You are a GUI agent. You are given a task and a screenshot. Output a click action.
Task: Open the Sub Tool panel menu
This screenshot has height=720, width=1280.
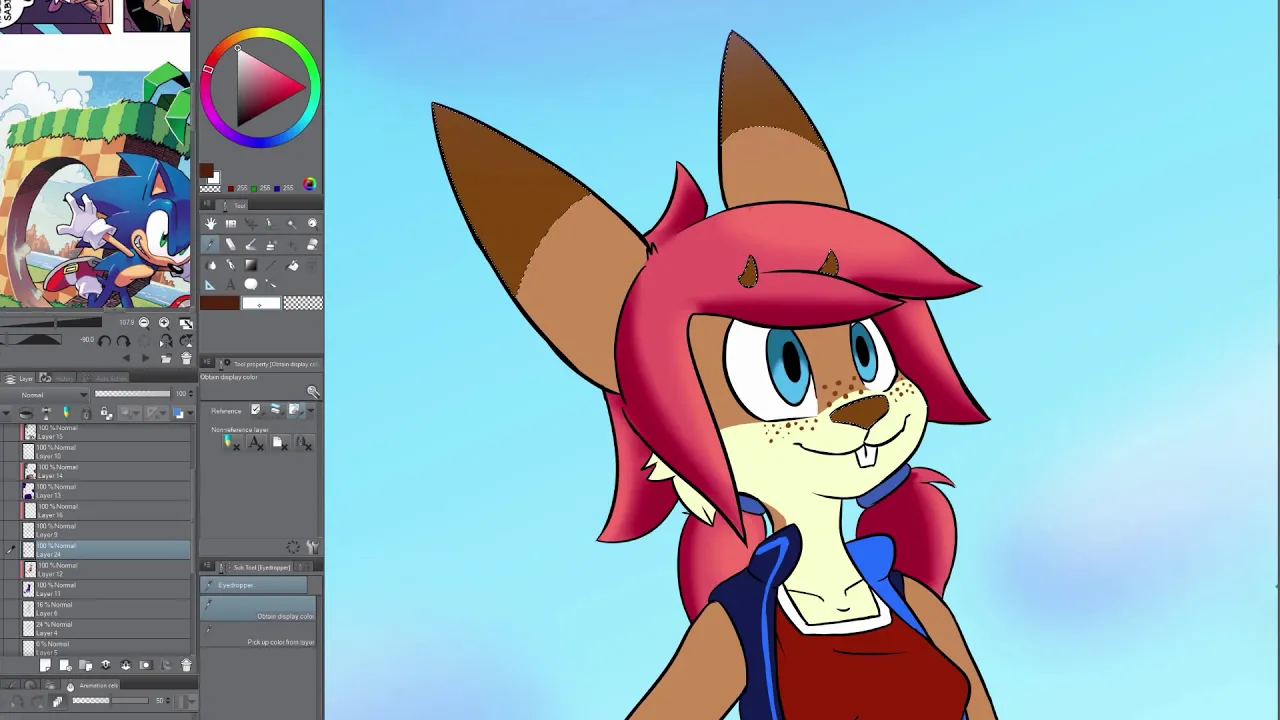207,565
